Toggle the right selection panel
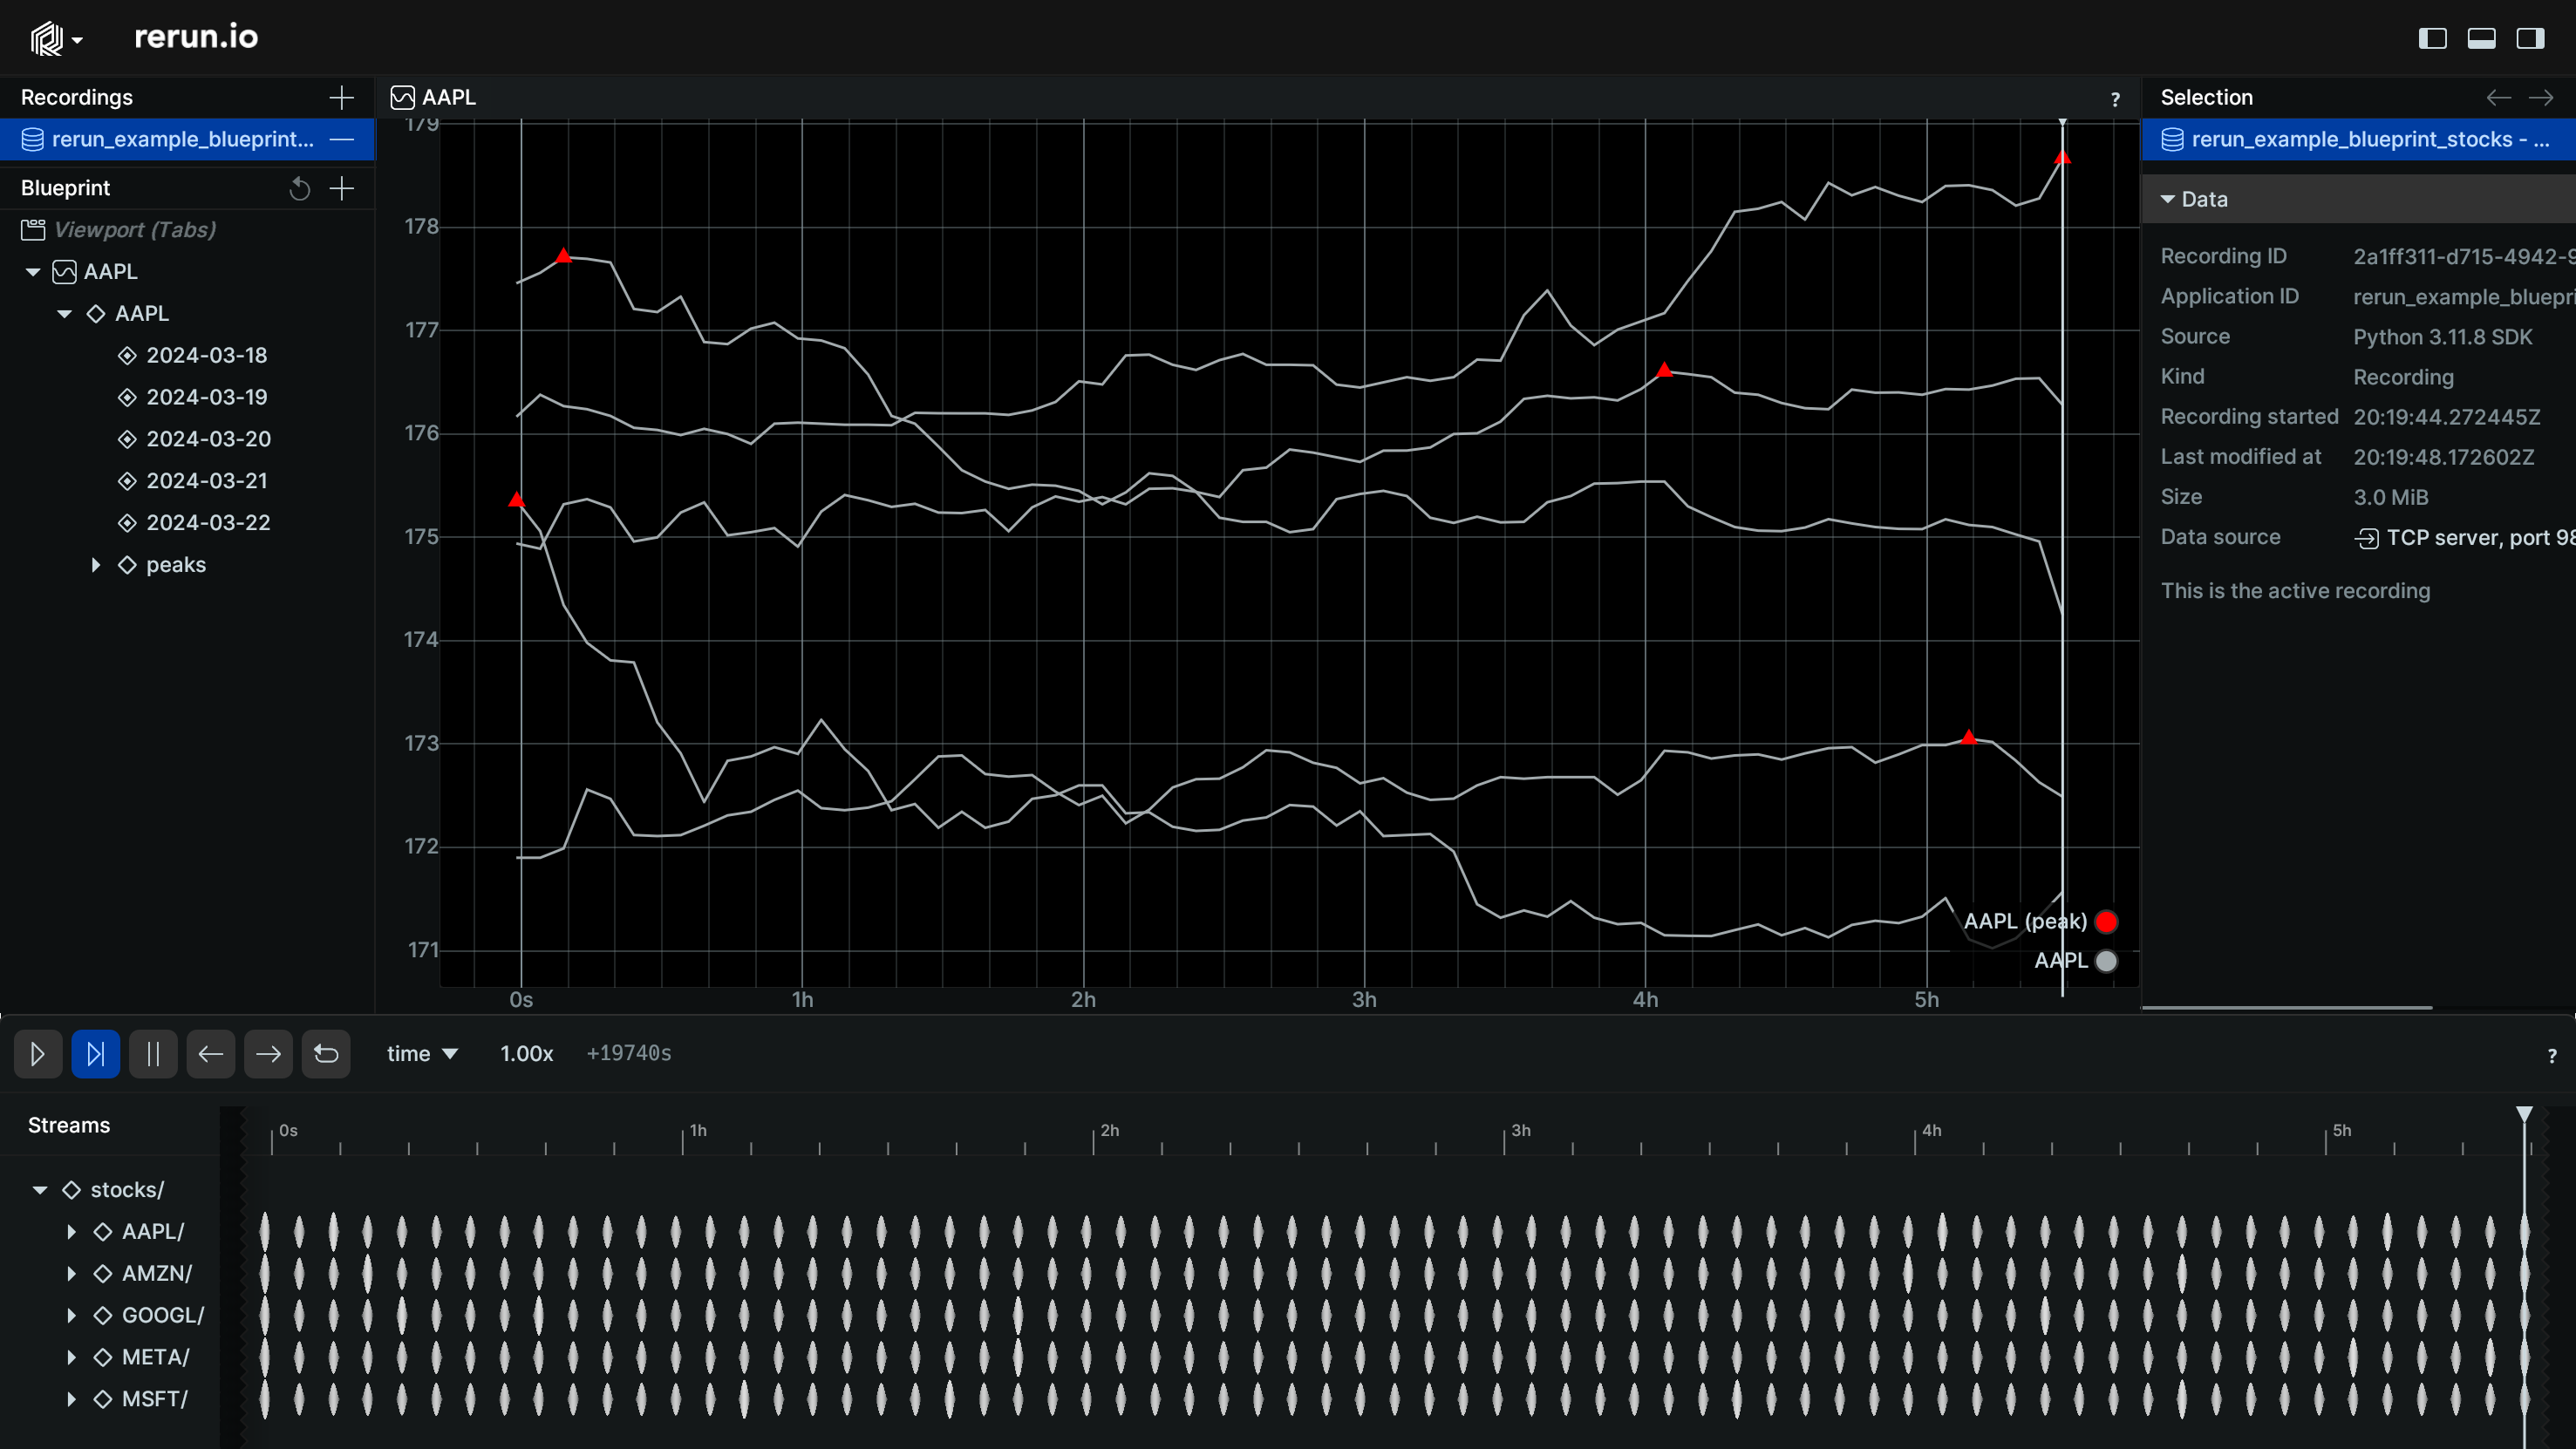Image resolution: width=2576 pixels, height=1449 pixels. pos(2530,39)
